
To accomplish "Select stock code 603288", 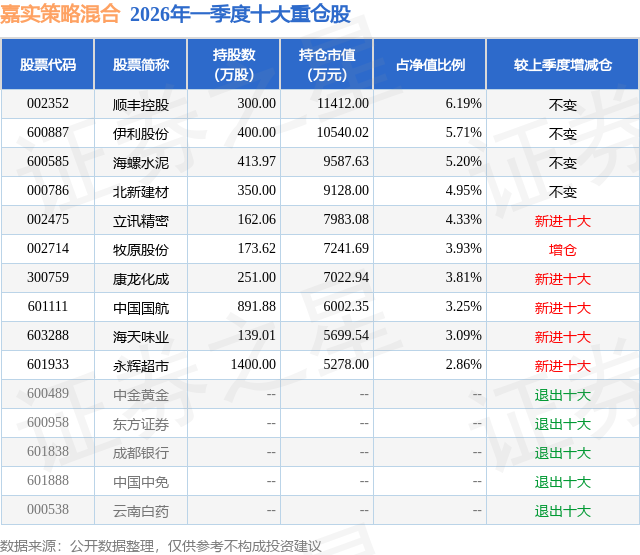I will tap(48, 335).
